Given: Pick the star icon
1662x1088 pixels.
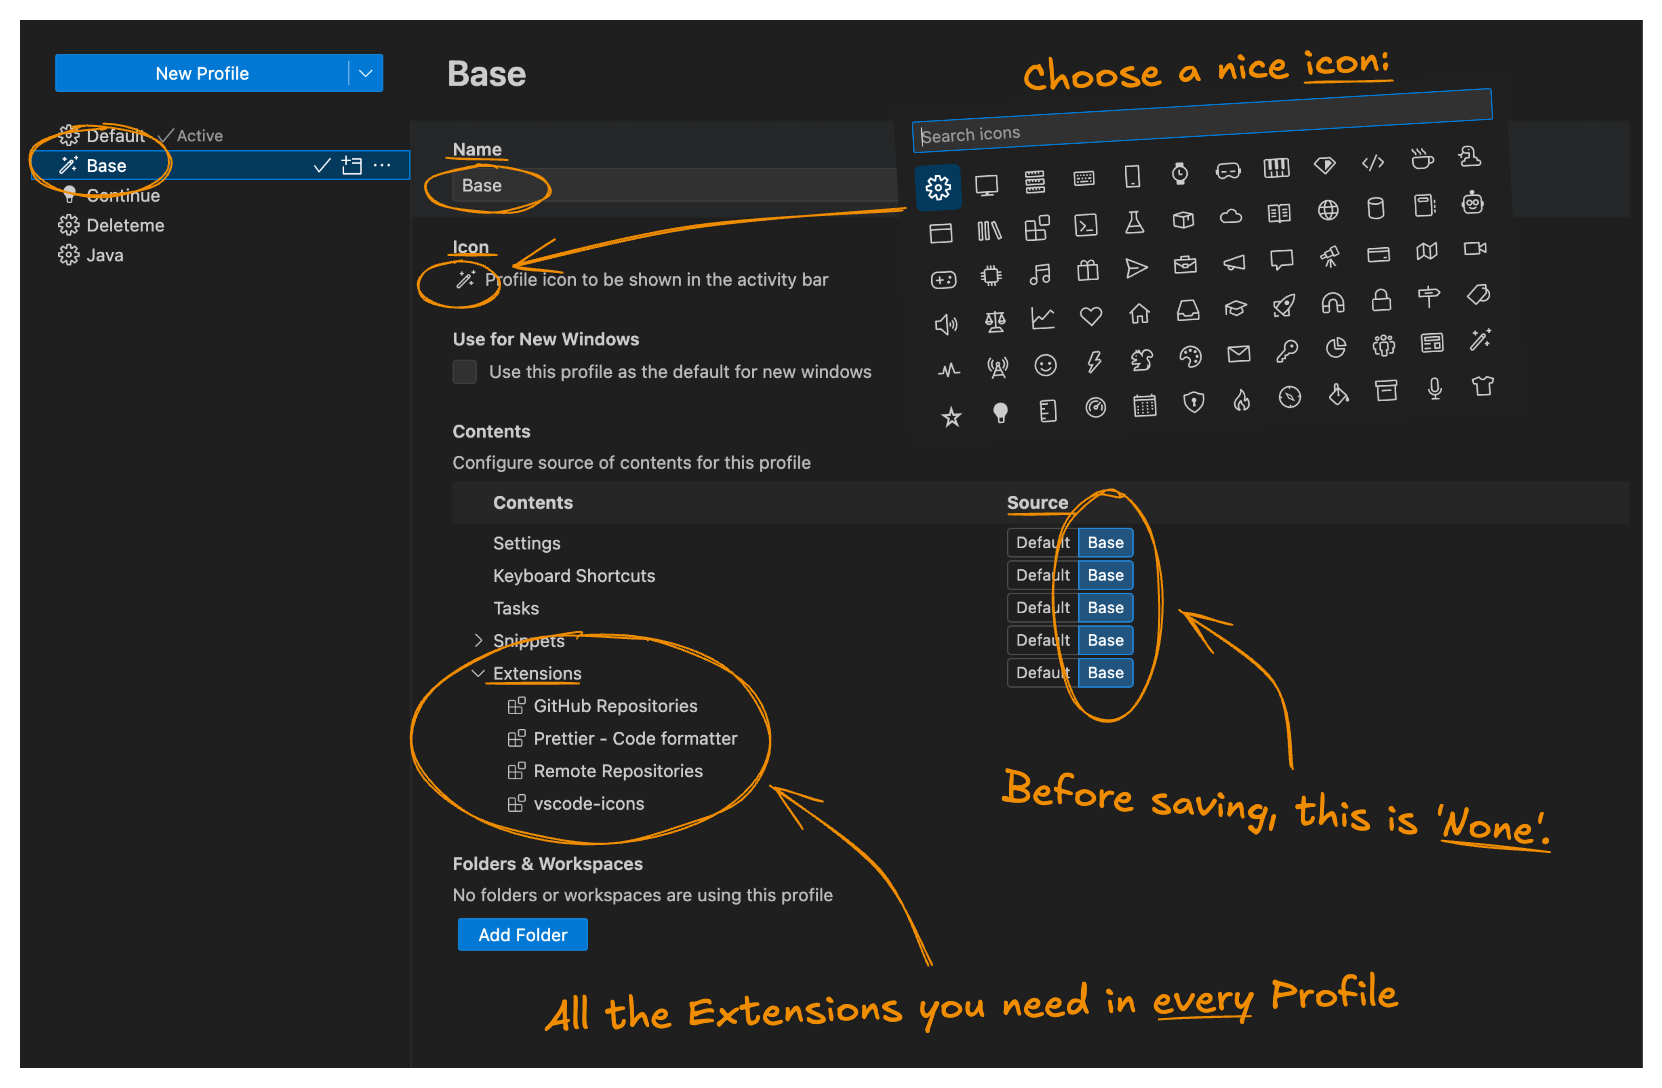Looking at the screenshot, I should pyautogui.click(x=951, y=417).
